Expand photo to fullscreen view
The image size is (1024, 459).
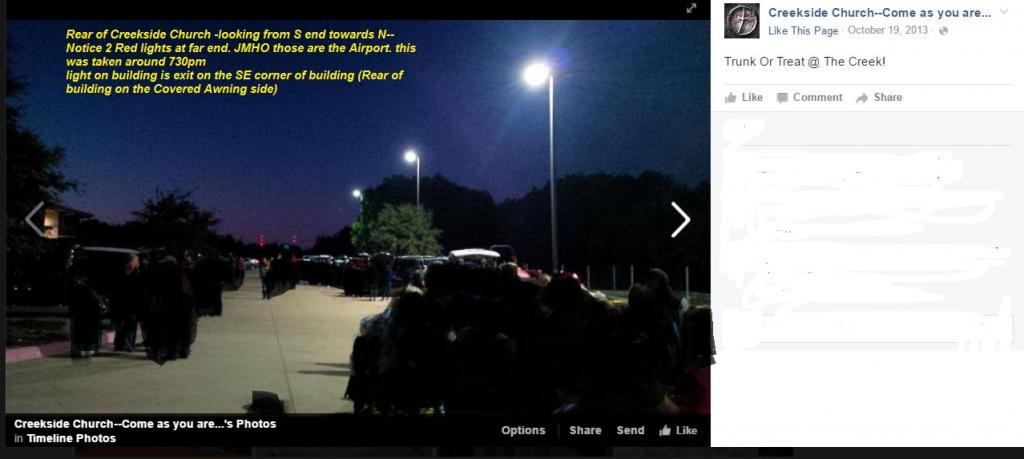tap(691, 8)
